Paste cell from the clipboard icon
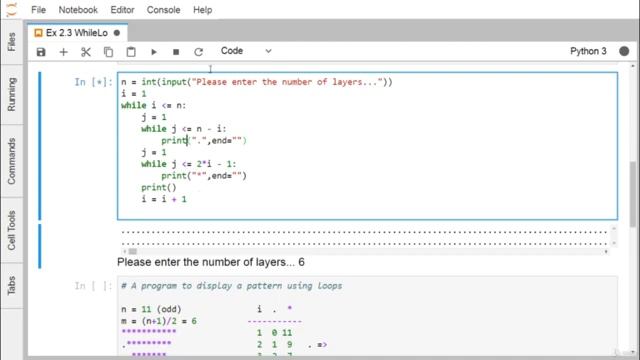This screenshot has width=640, height=360. (131, 52)
